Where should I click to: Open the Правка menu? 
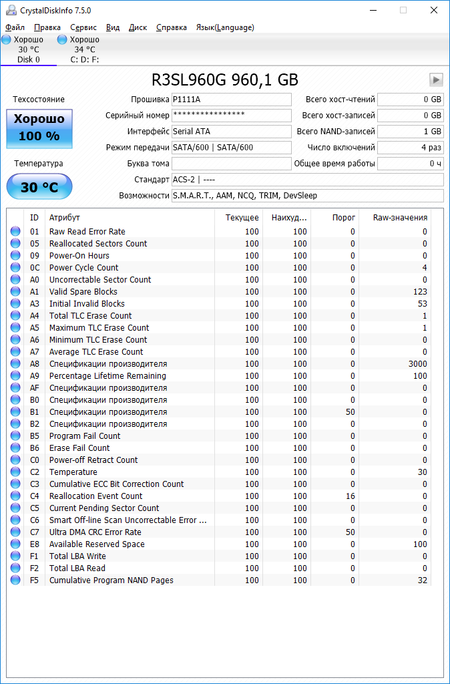[47, 27]
